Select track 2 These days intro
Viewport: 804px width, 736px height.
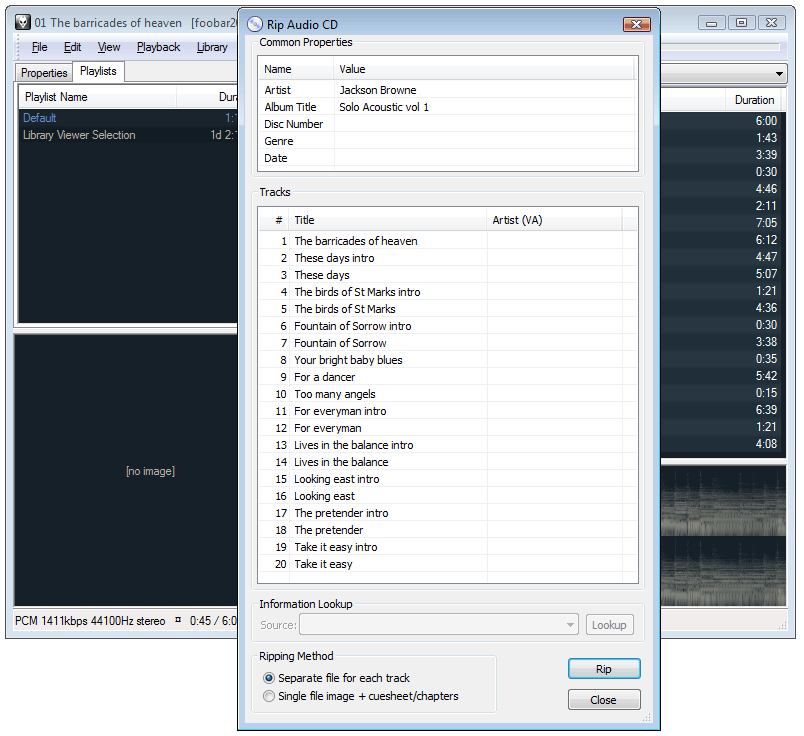click(x=448, y=258)
